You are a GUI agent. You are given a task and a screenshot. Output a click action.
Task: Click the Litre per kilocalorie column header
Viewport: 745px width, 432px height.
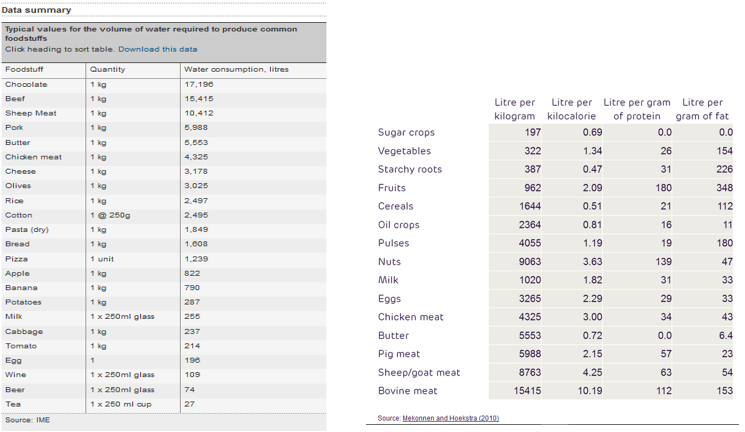coord(571,109)
